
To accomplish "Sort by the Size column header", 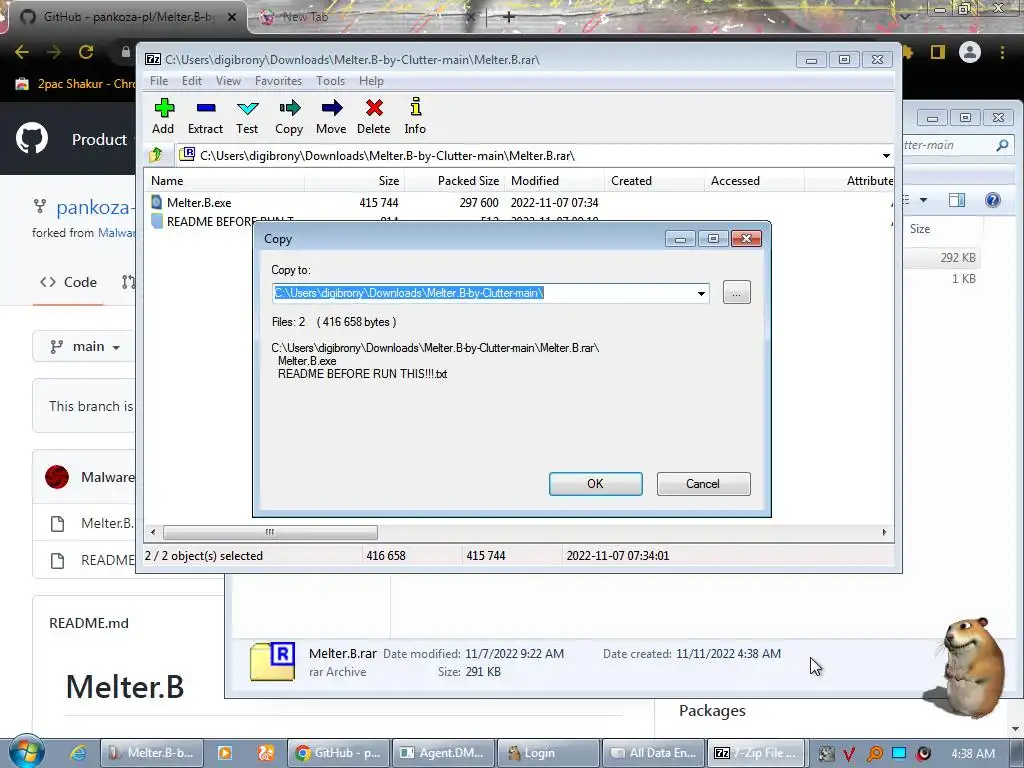I will pyautogui.click(x=353, y=181).
